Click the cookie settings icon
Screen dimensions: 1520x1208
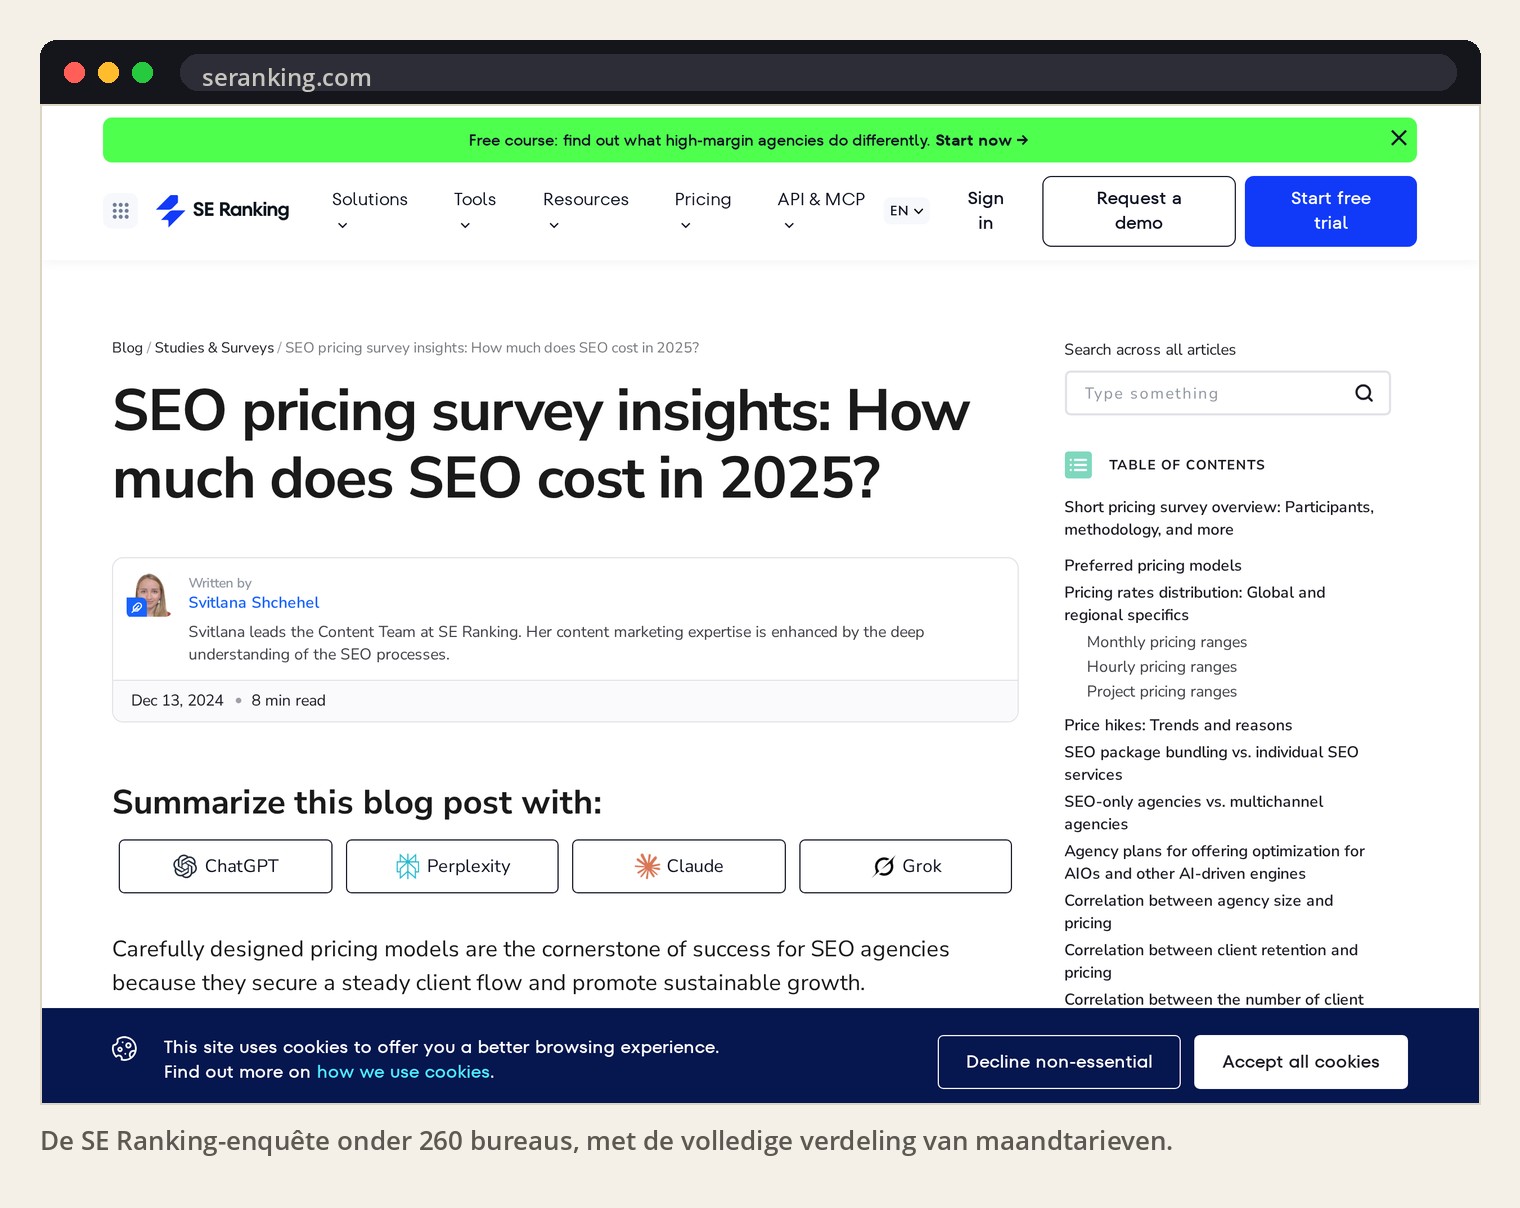pos(125,1048)
